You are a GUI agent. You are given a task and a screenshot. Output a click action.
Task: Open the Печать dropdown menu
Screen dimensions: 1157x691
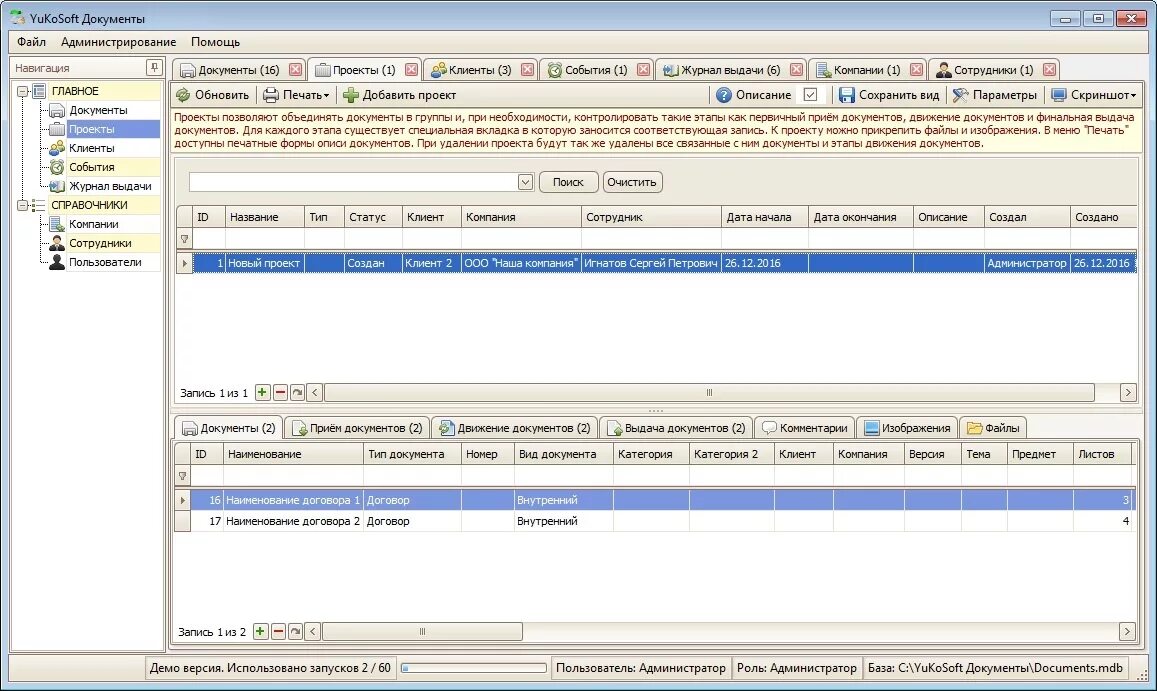tap(326, 95)
